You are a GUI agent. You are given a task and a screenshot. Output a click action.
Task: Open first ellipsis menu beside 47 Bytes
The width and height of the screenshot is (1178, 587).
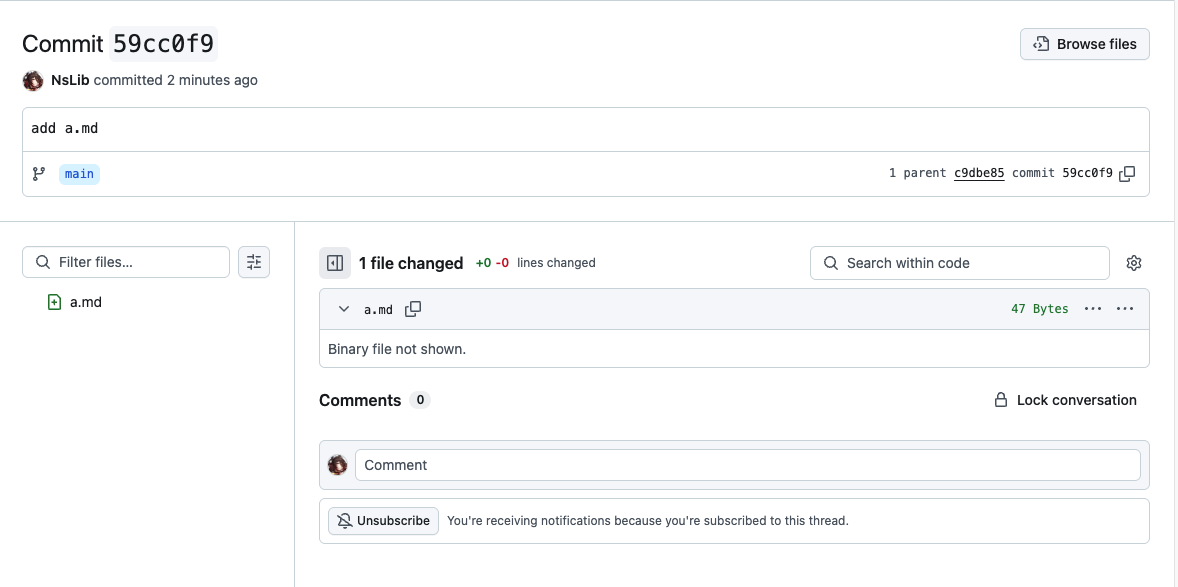pyautogui.click(x=1093, y=309)
